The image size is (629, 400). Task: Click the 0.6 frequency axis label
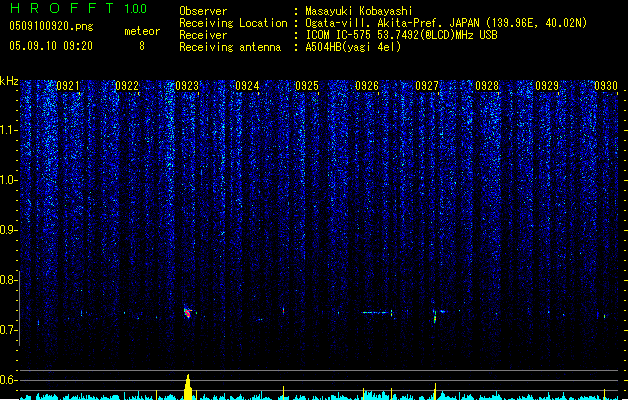(x=8, y=380)
